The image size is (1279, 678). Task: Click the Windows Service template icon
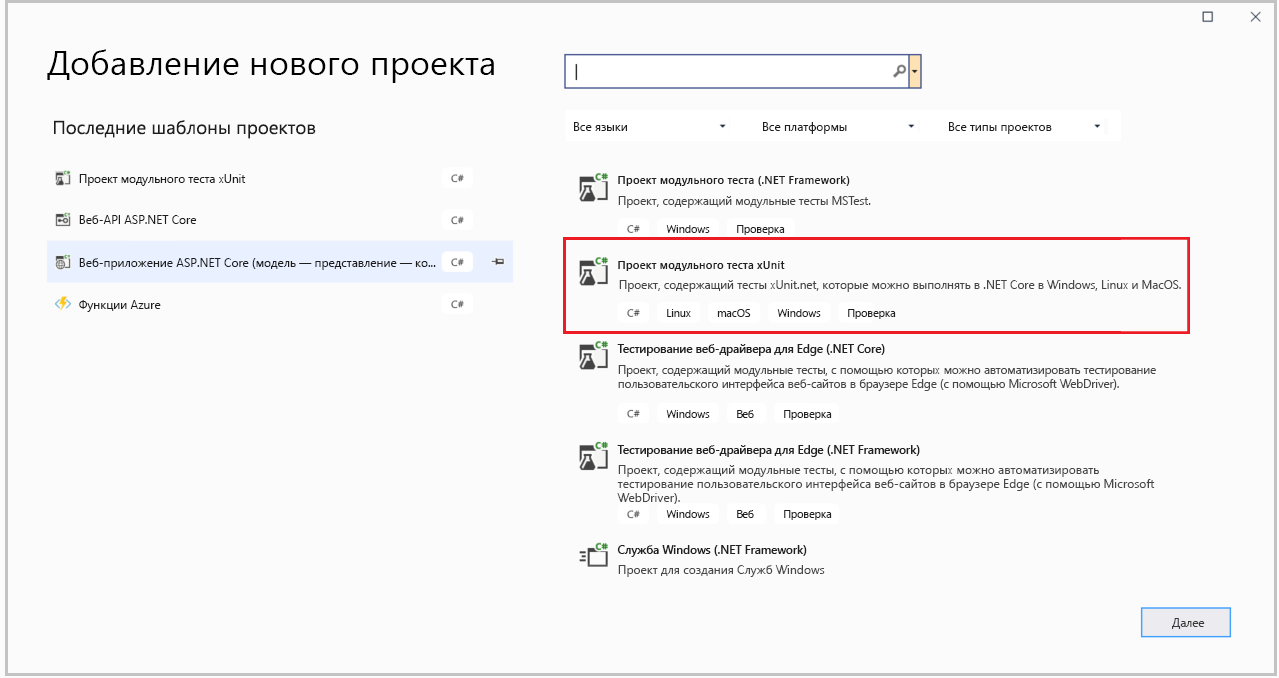pyautogui.click(x=593, y=556)
